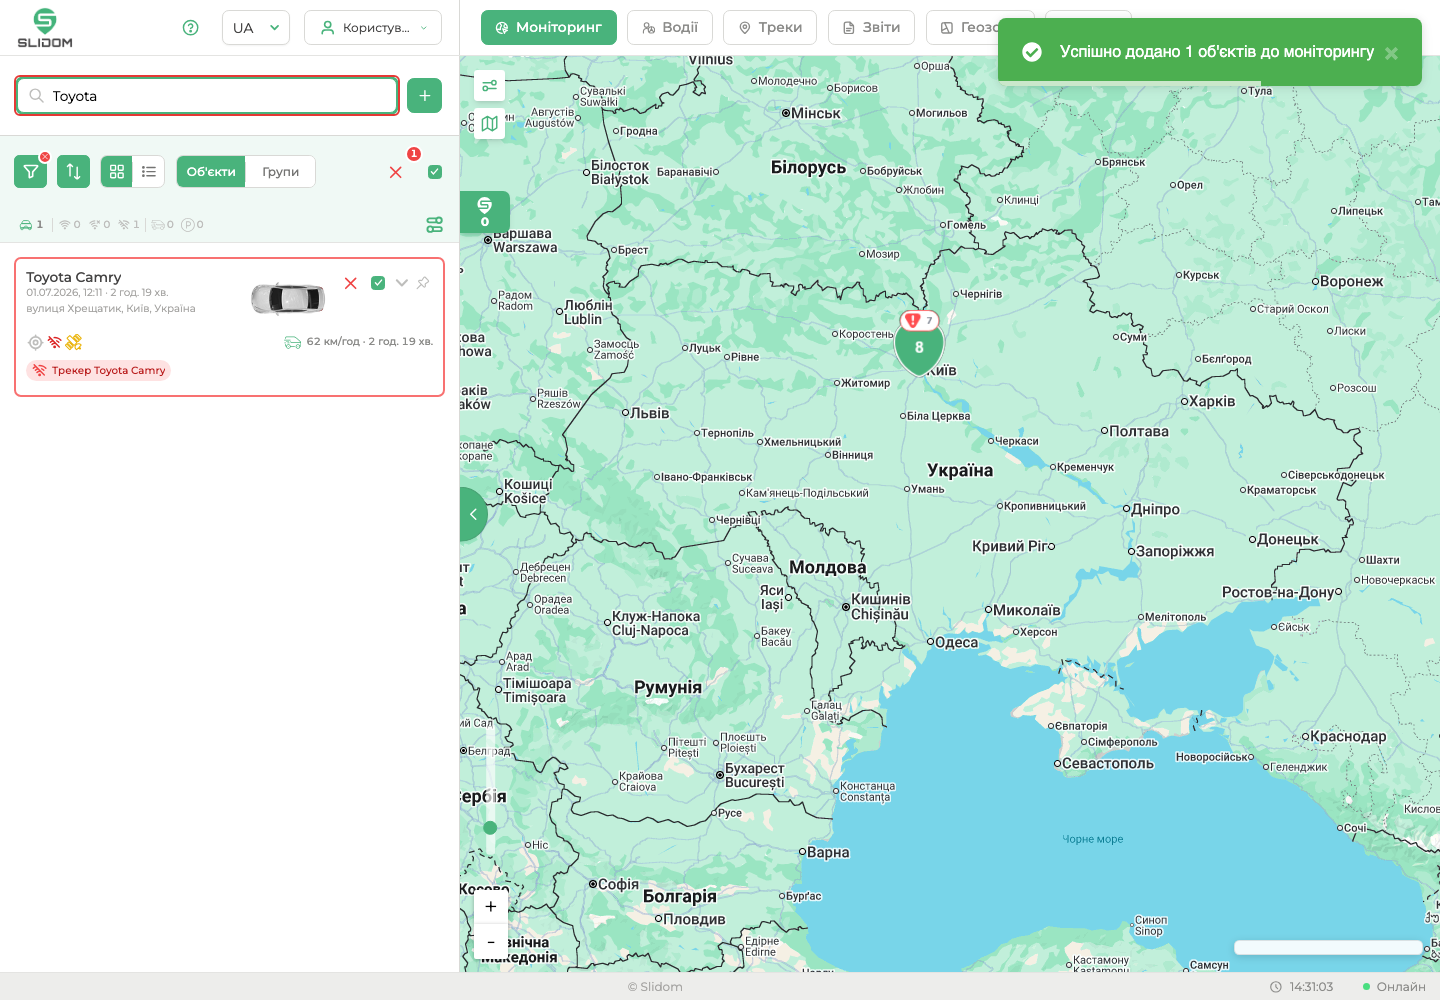Click the Львів city label on the map
The image size is (1440, 1000).
[650, 413]
